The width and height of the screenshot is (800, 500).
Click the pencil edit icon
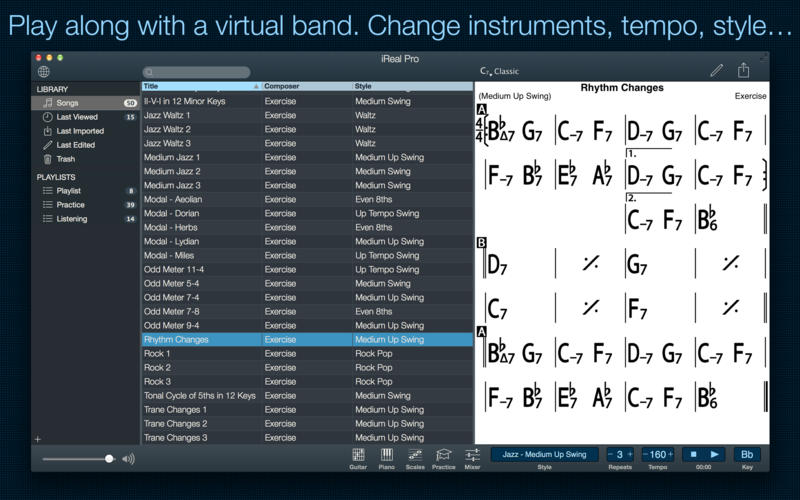click(716, 71)
